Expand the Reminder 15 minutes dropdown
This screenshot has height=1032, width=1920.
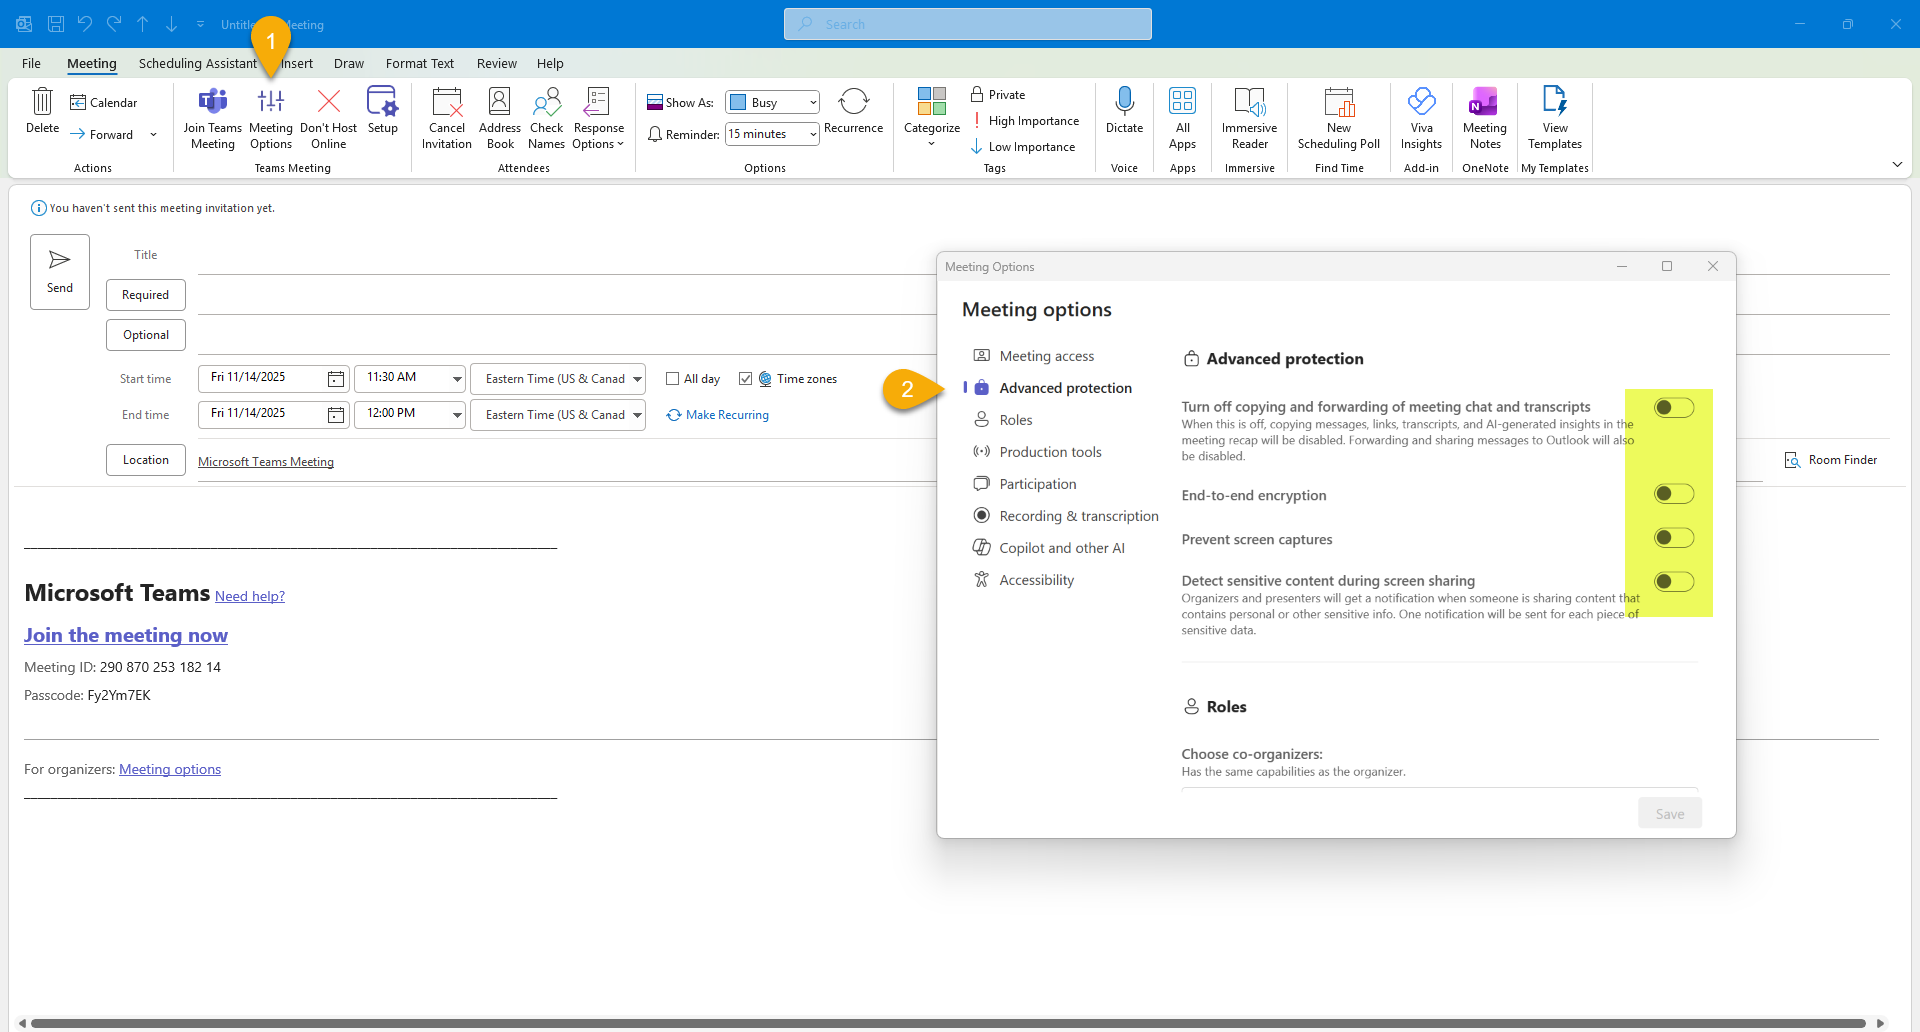tap(812, 134)
